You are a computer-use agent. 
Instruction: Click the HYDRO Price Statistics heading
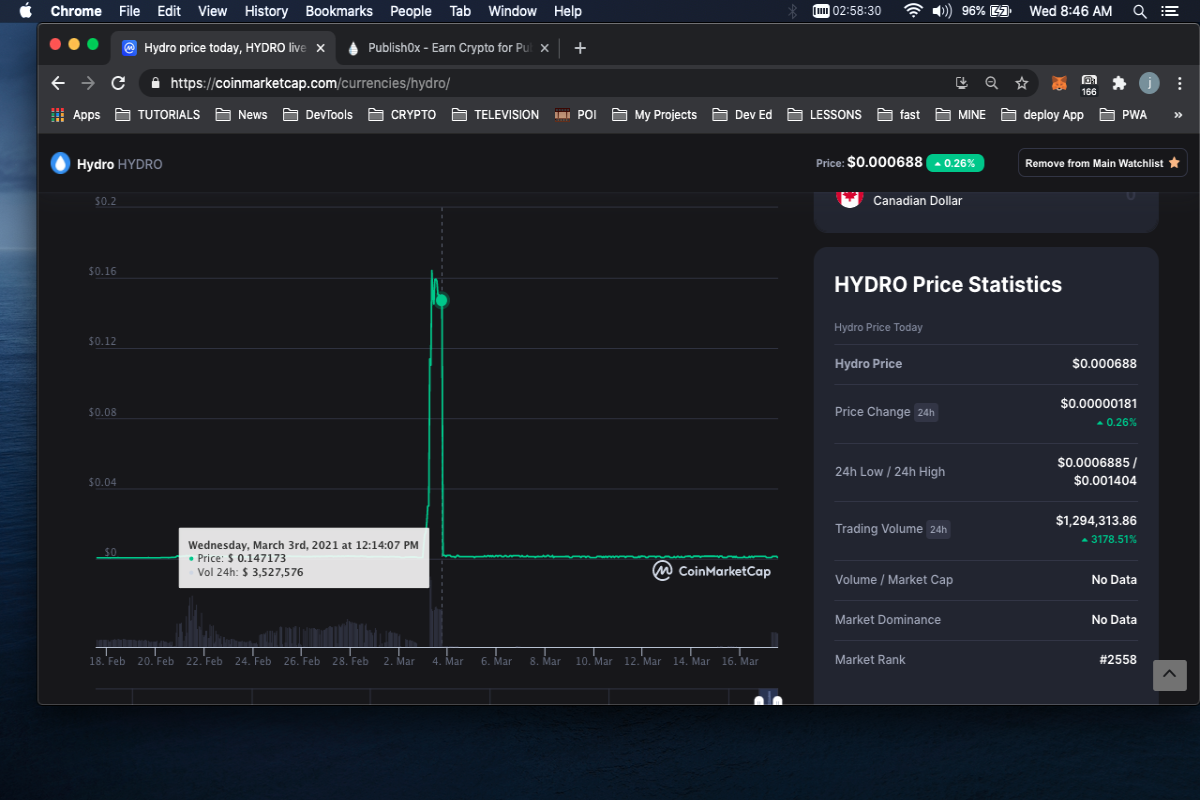(948, 284)
